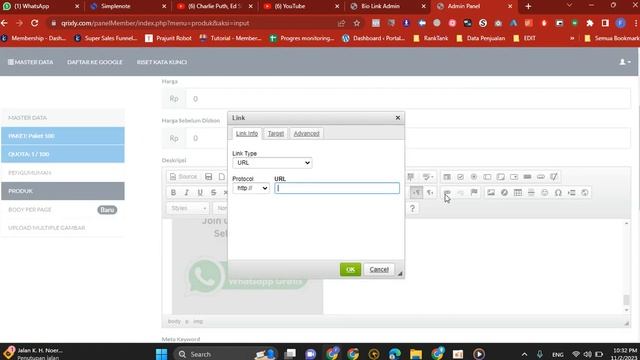
Task: Expand hidden bookmarks overflow chevron
Action: pyautogui.click(x=572, y=38)
